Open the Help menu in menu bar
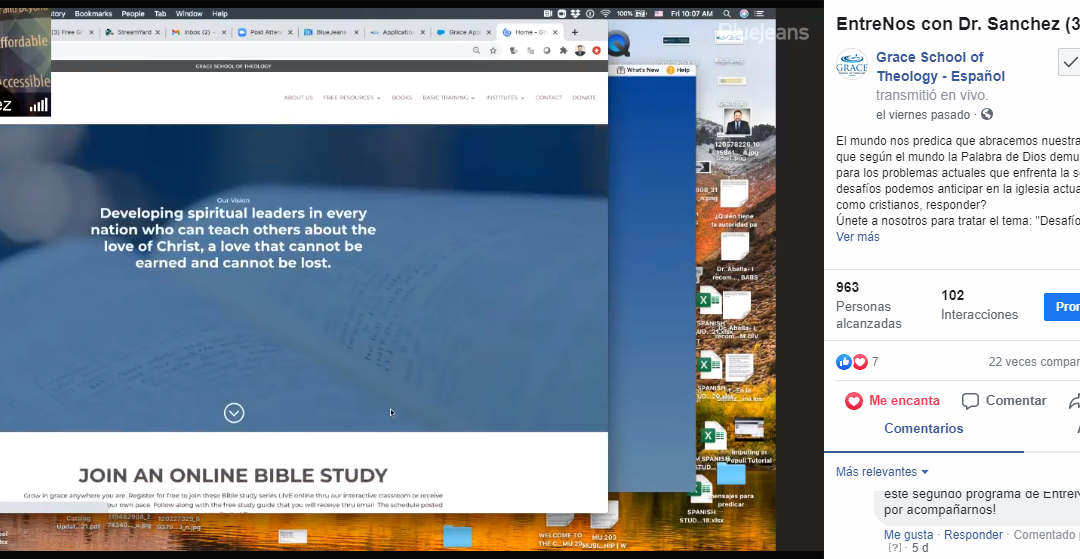The width and height of the screenshot is (1080, 559). 220,13
